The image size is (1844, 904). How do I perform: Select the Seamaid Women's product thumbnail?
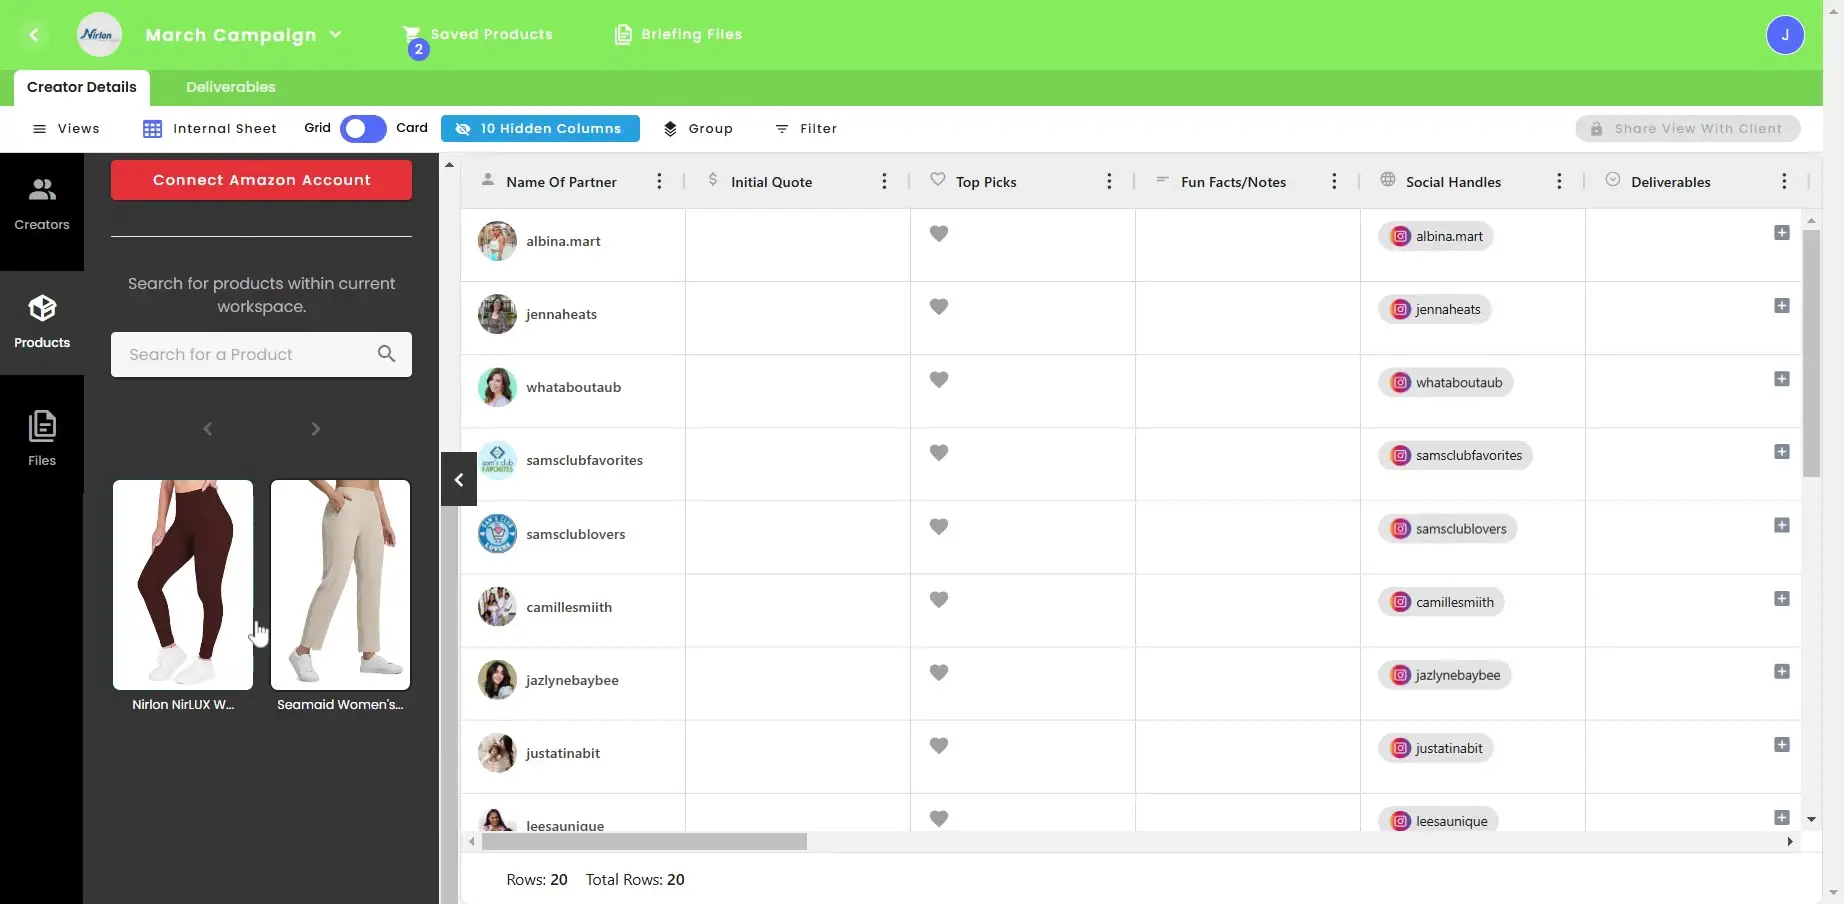click(x=340, y=585)
